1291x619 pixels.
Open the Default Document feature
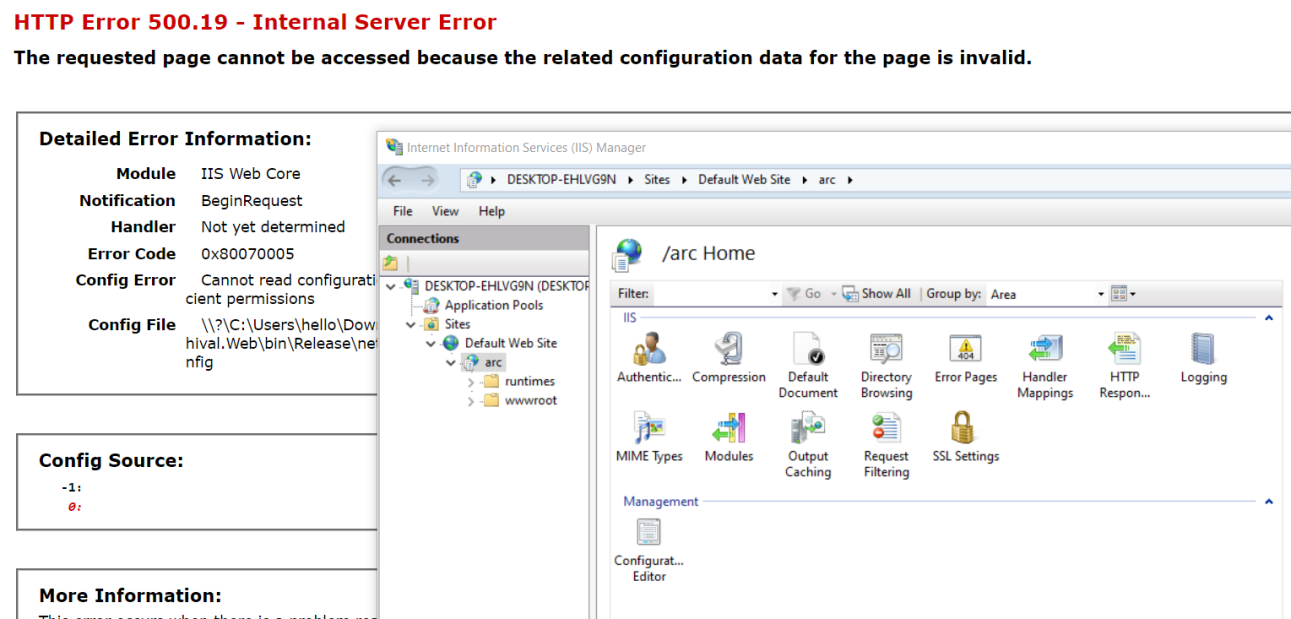coord(807,366)
